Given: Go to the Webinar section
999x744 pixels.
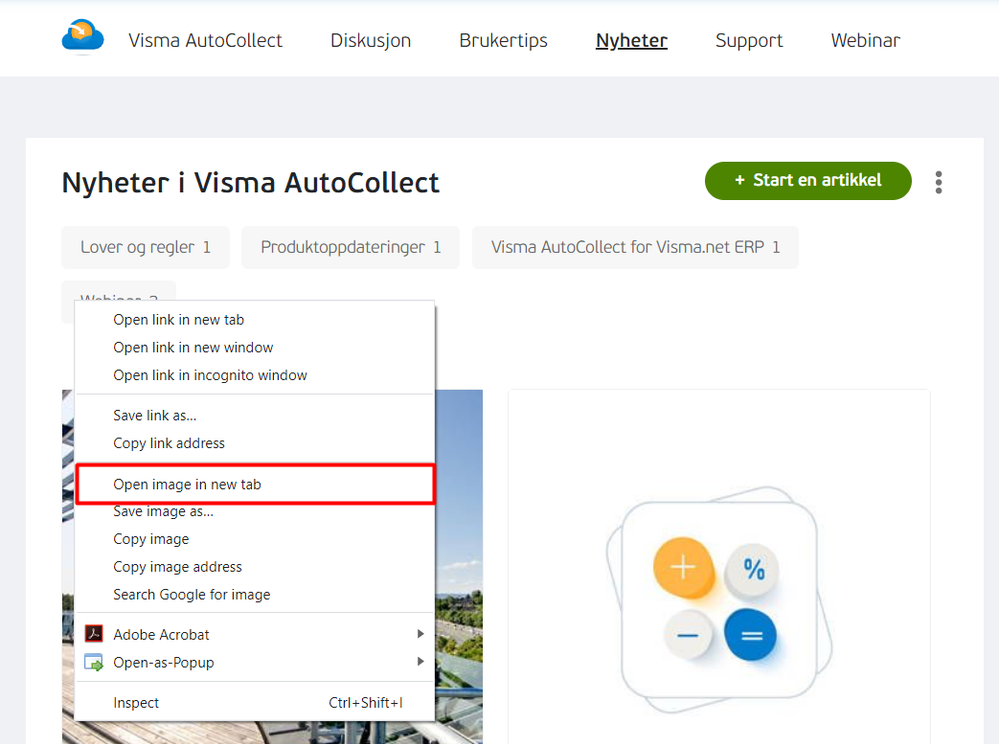Looking at the screenshot, I should click(x=865, y=40).
